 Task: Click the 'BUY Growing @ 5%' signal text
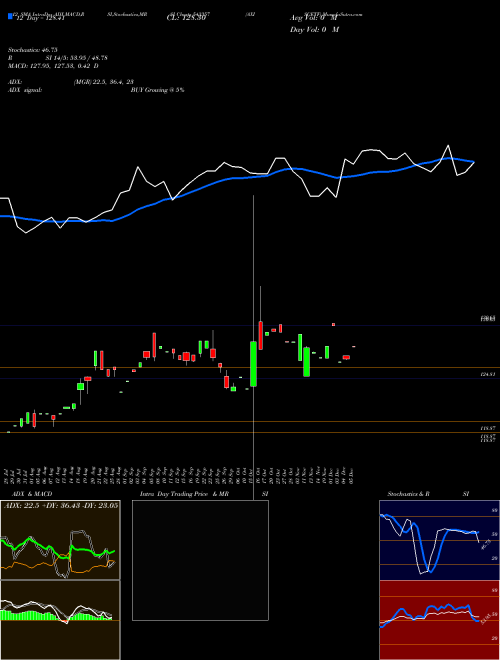tap(157, 90)
